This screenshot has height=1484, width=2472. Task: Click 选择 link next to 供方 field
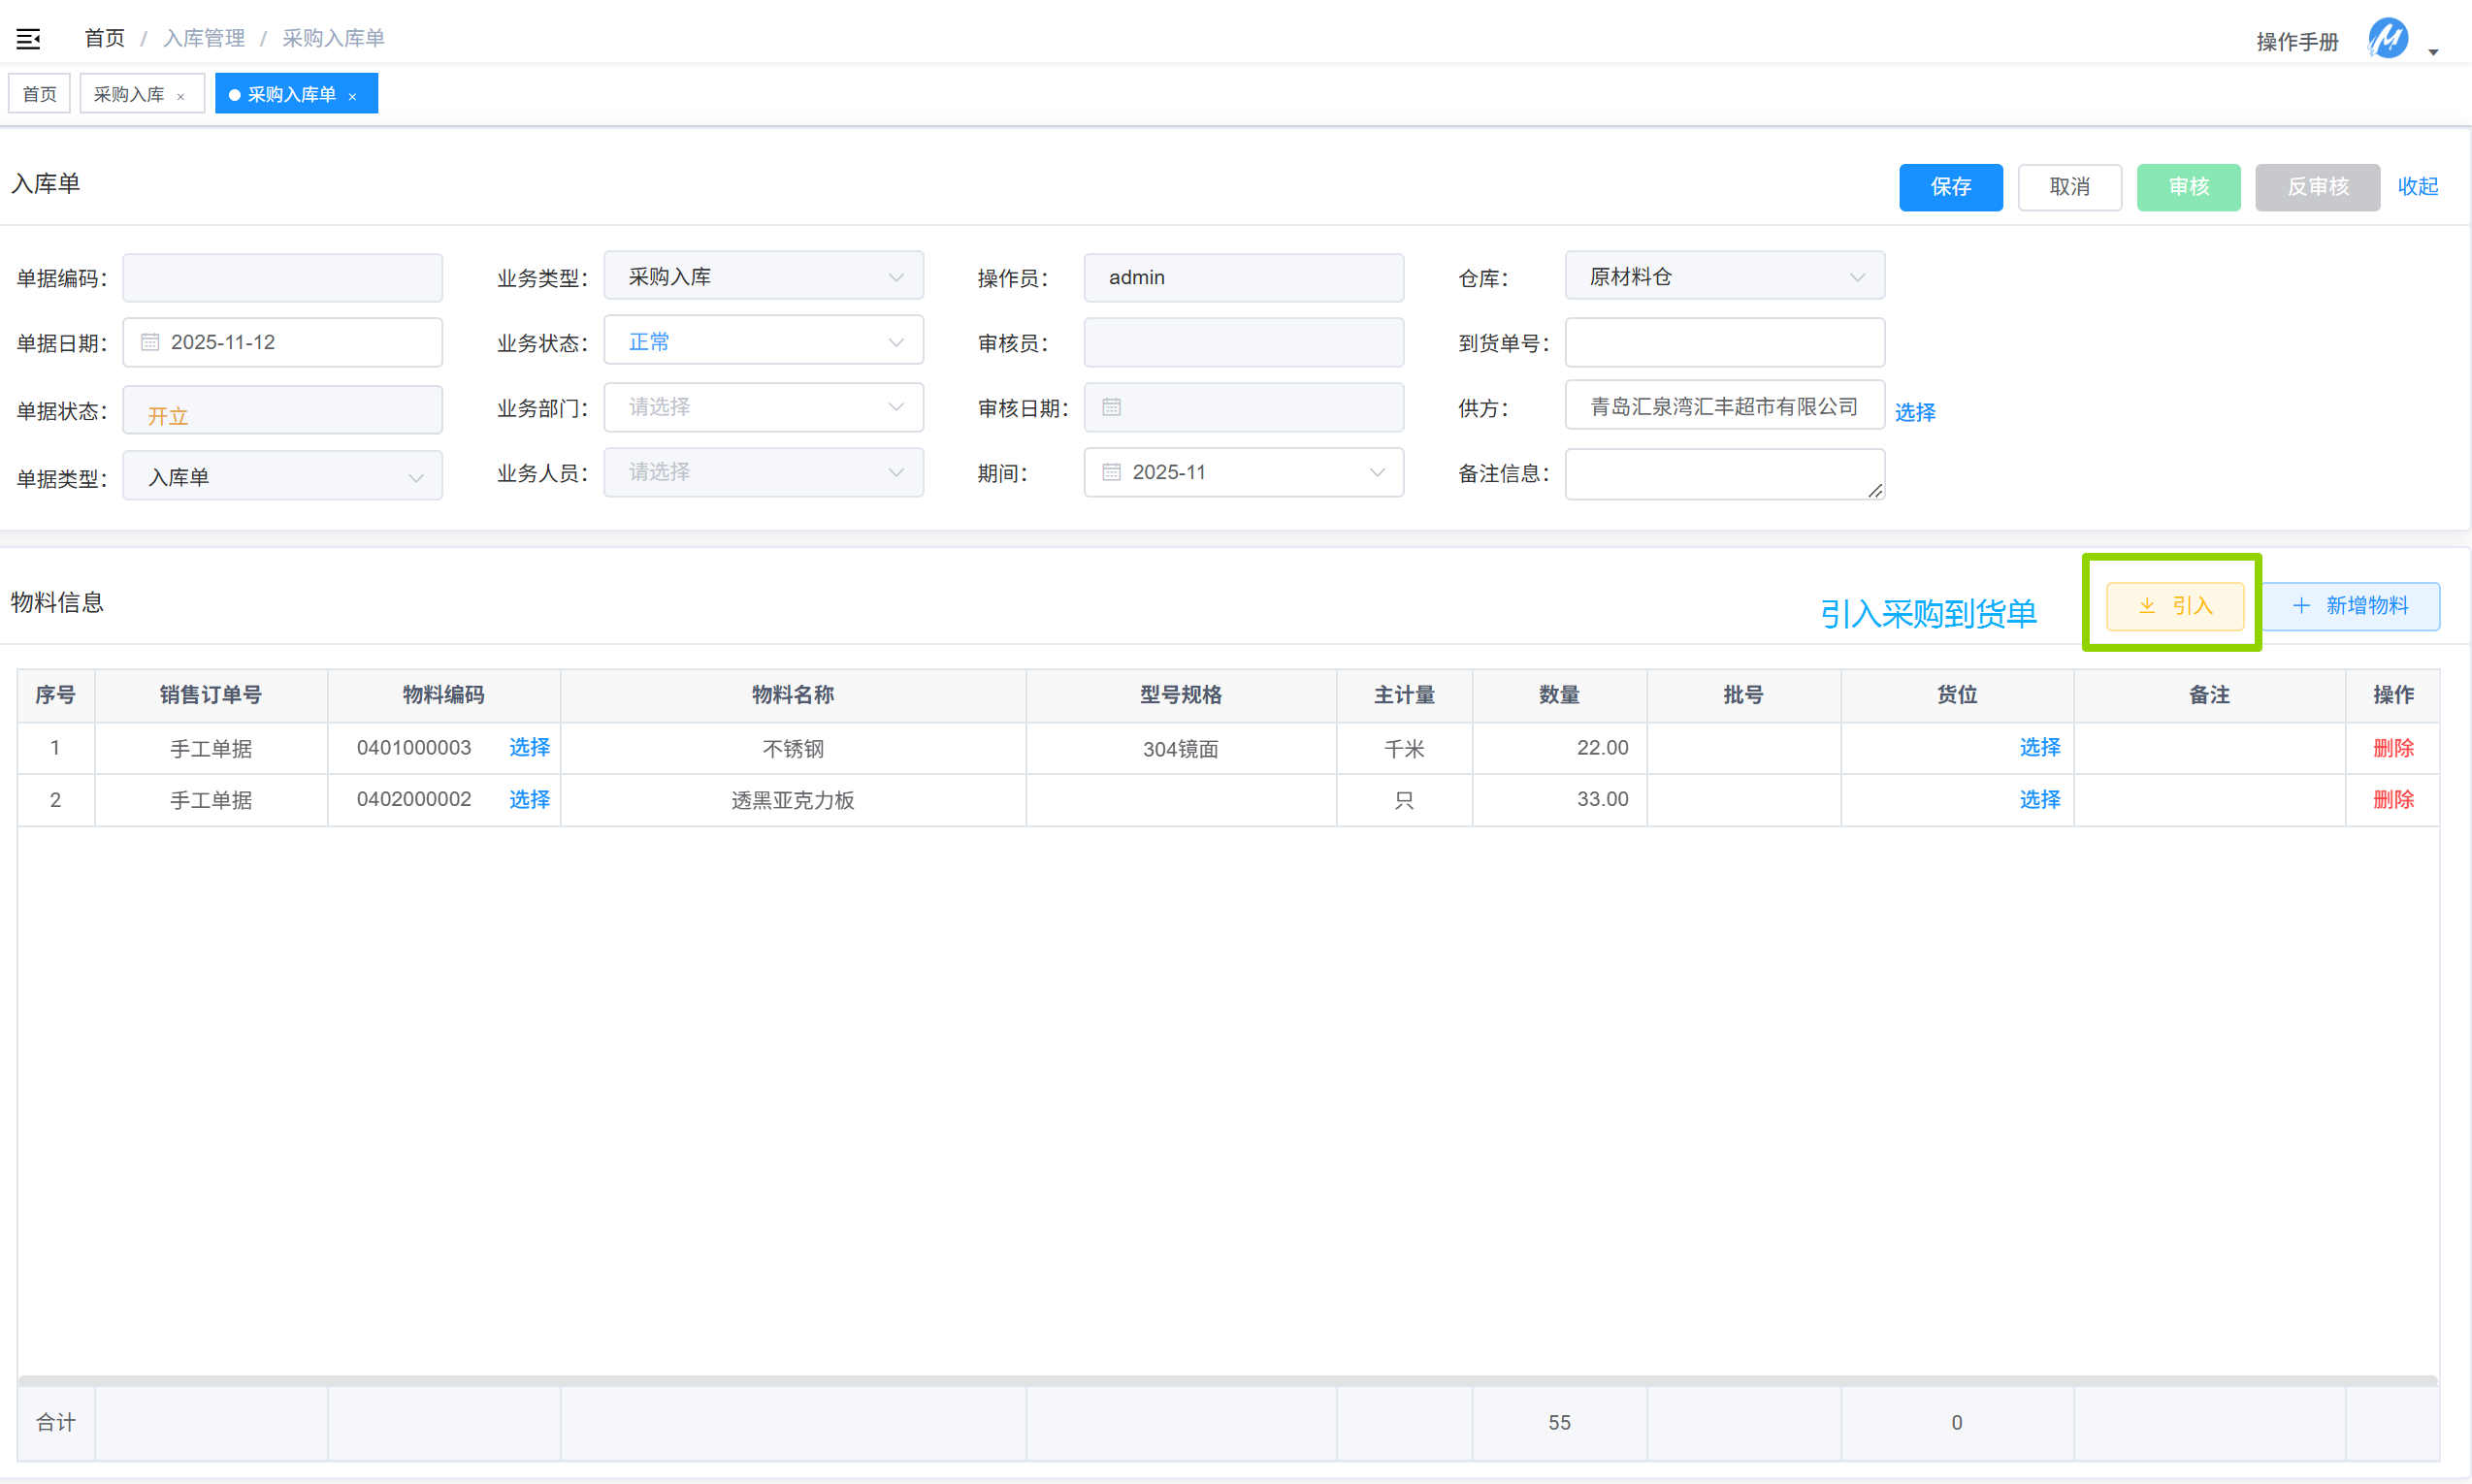coord(1915,412)
